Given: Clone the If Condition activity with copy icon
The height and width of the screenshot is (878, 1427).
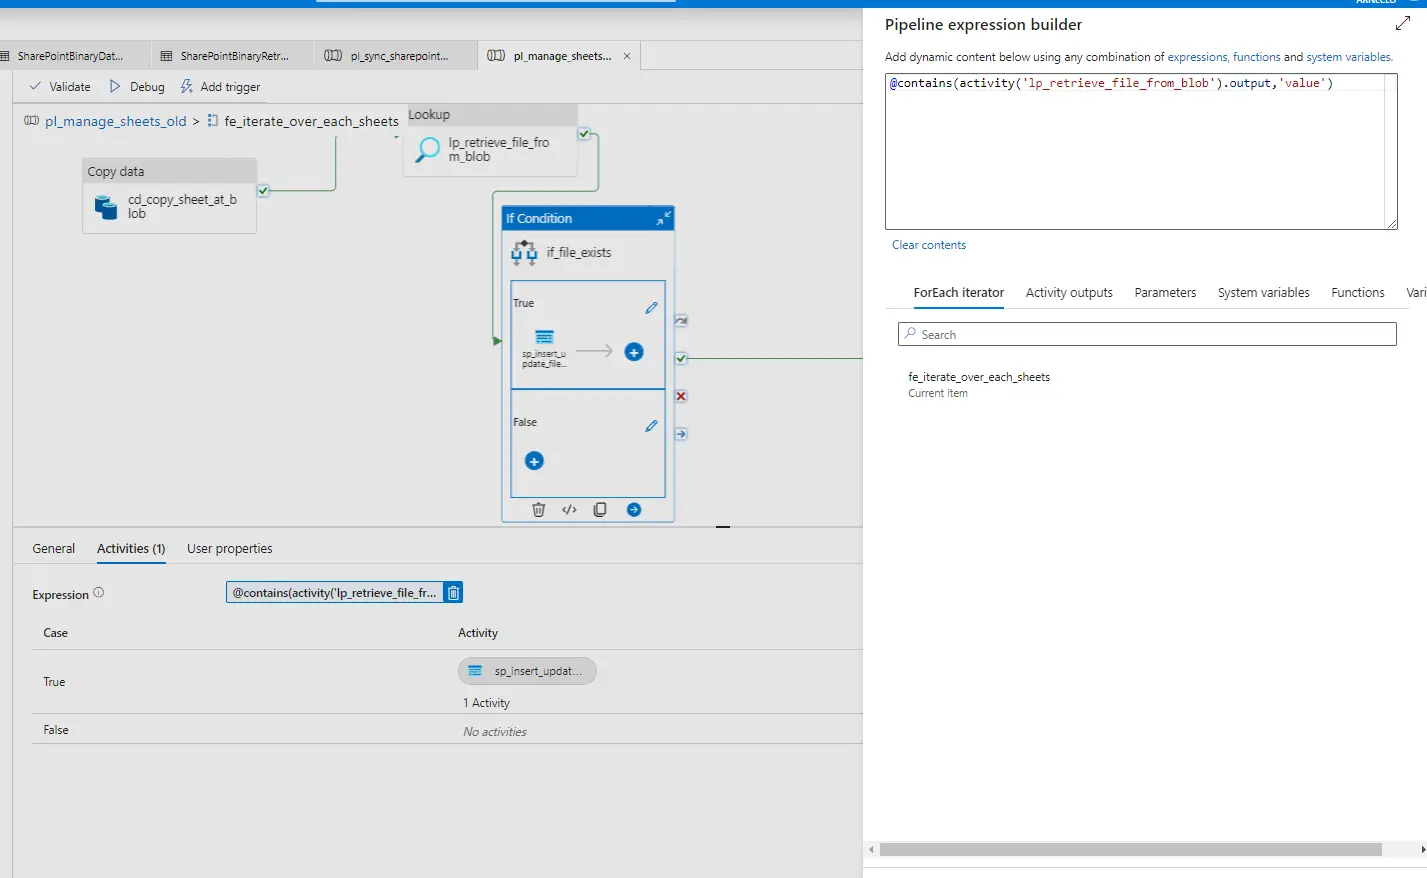Looking at the screenshot, I should (x=600, y=510).
